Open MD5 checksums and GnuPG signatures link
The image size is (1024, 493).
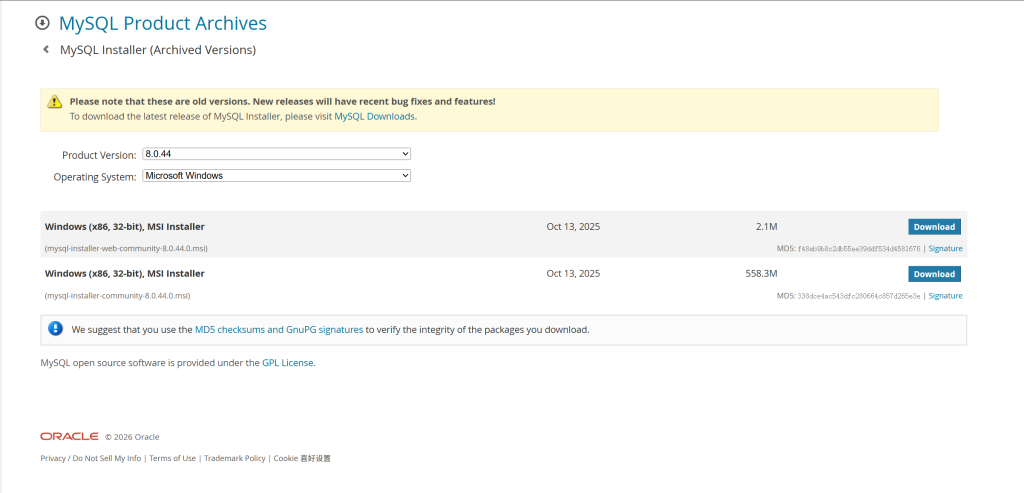279,330
